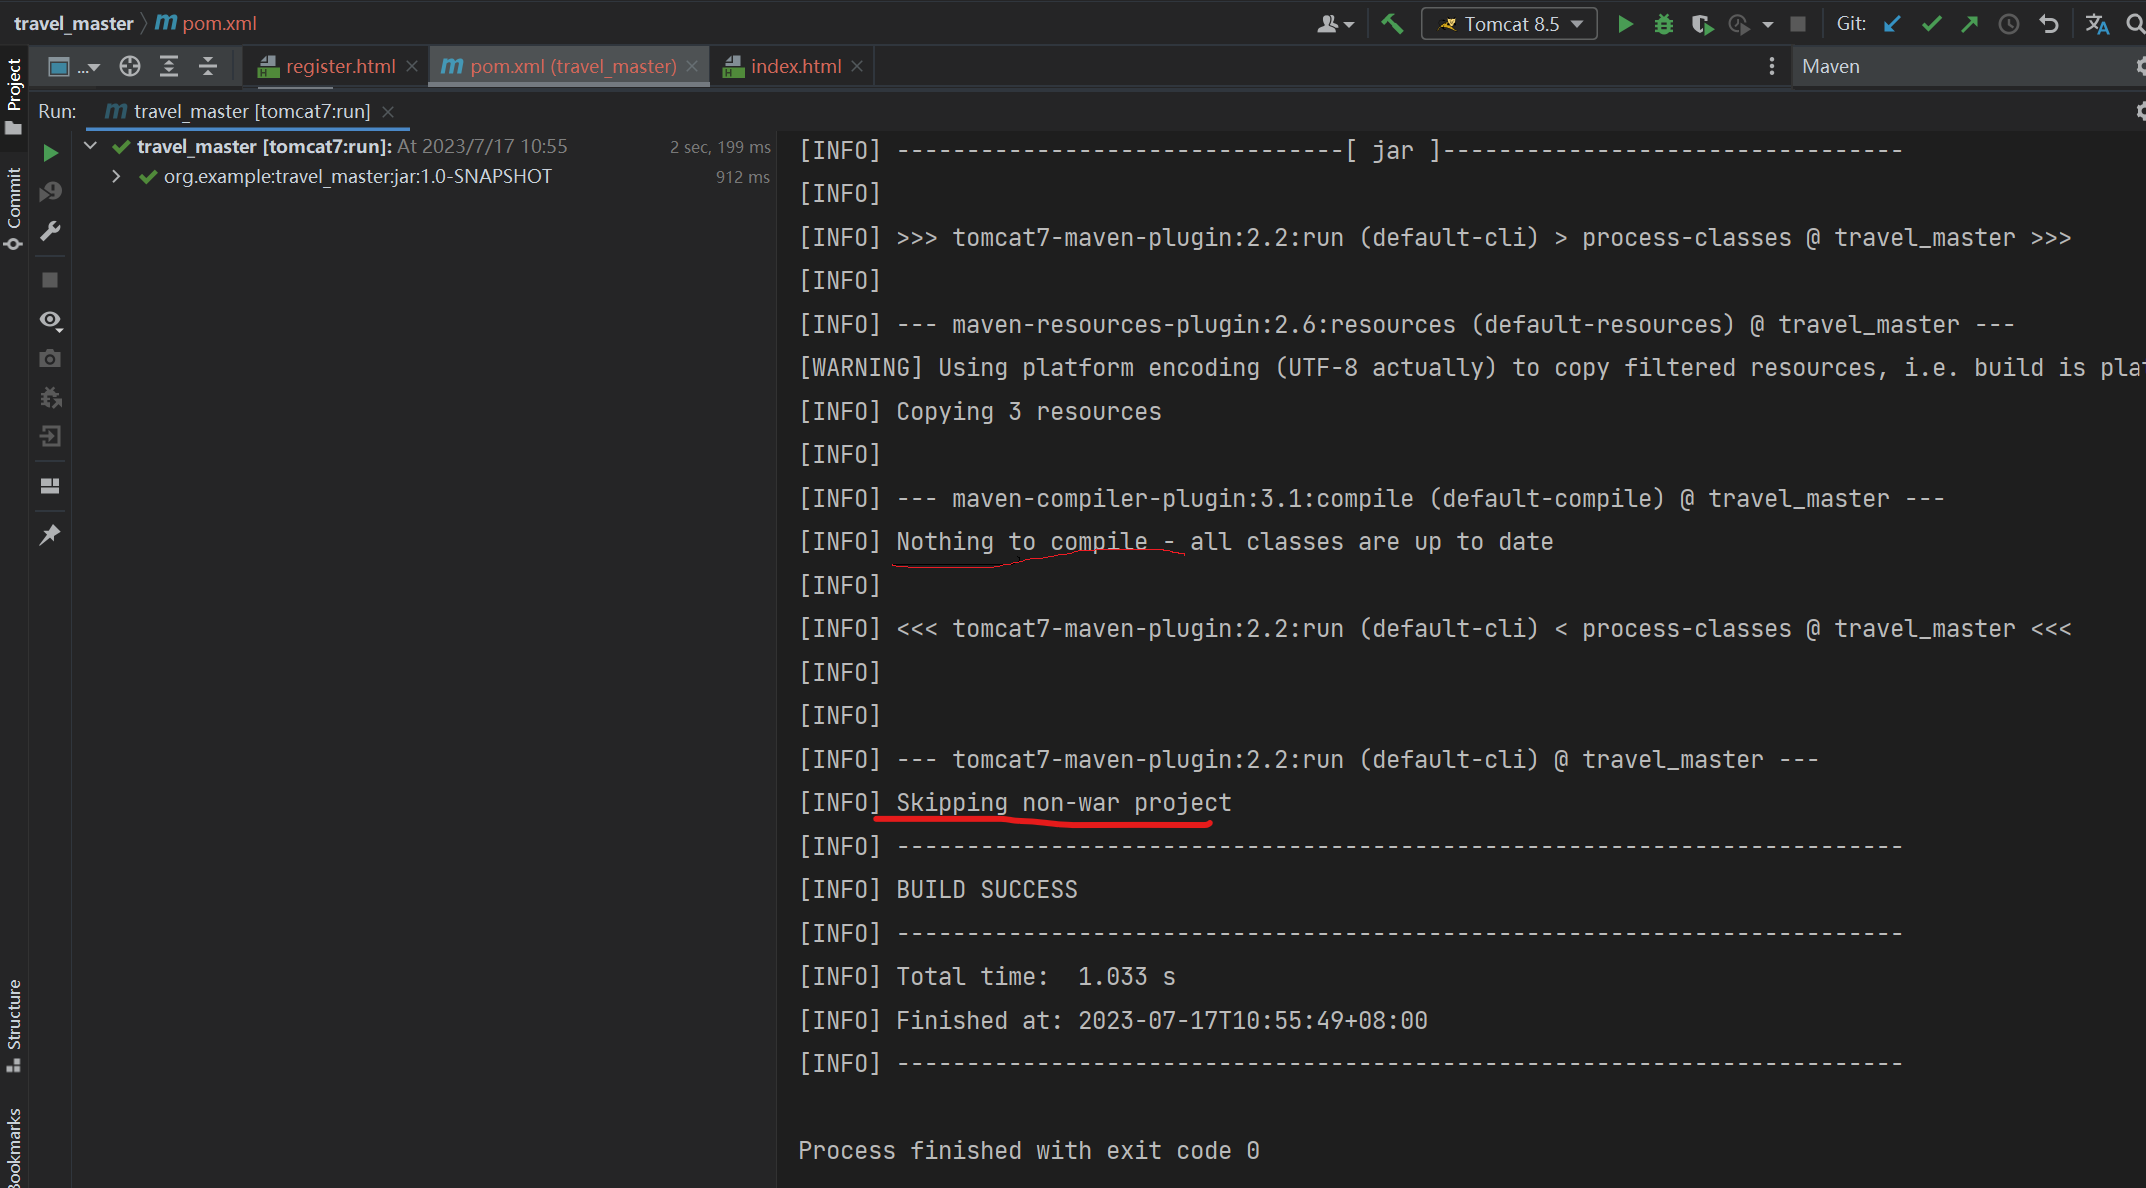Pin the Run tab
The image size is (2146, 1188).
(50, 534)
